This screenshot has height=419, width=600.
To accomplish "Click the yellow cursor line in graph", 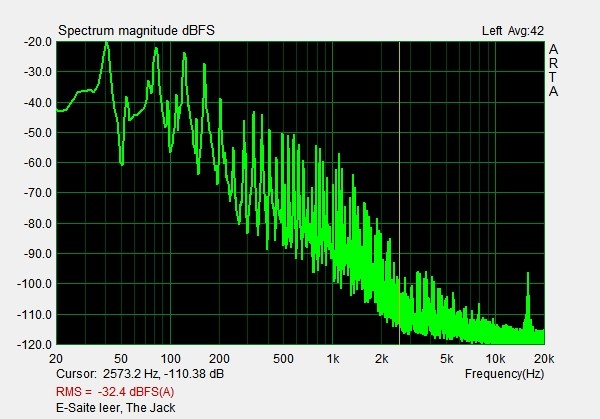I will tap(399, 193).
